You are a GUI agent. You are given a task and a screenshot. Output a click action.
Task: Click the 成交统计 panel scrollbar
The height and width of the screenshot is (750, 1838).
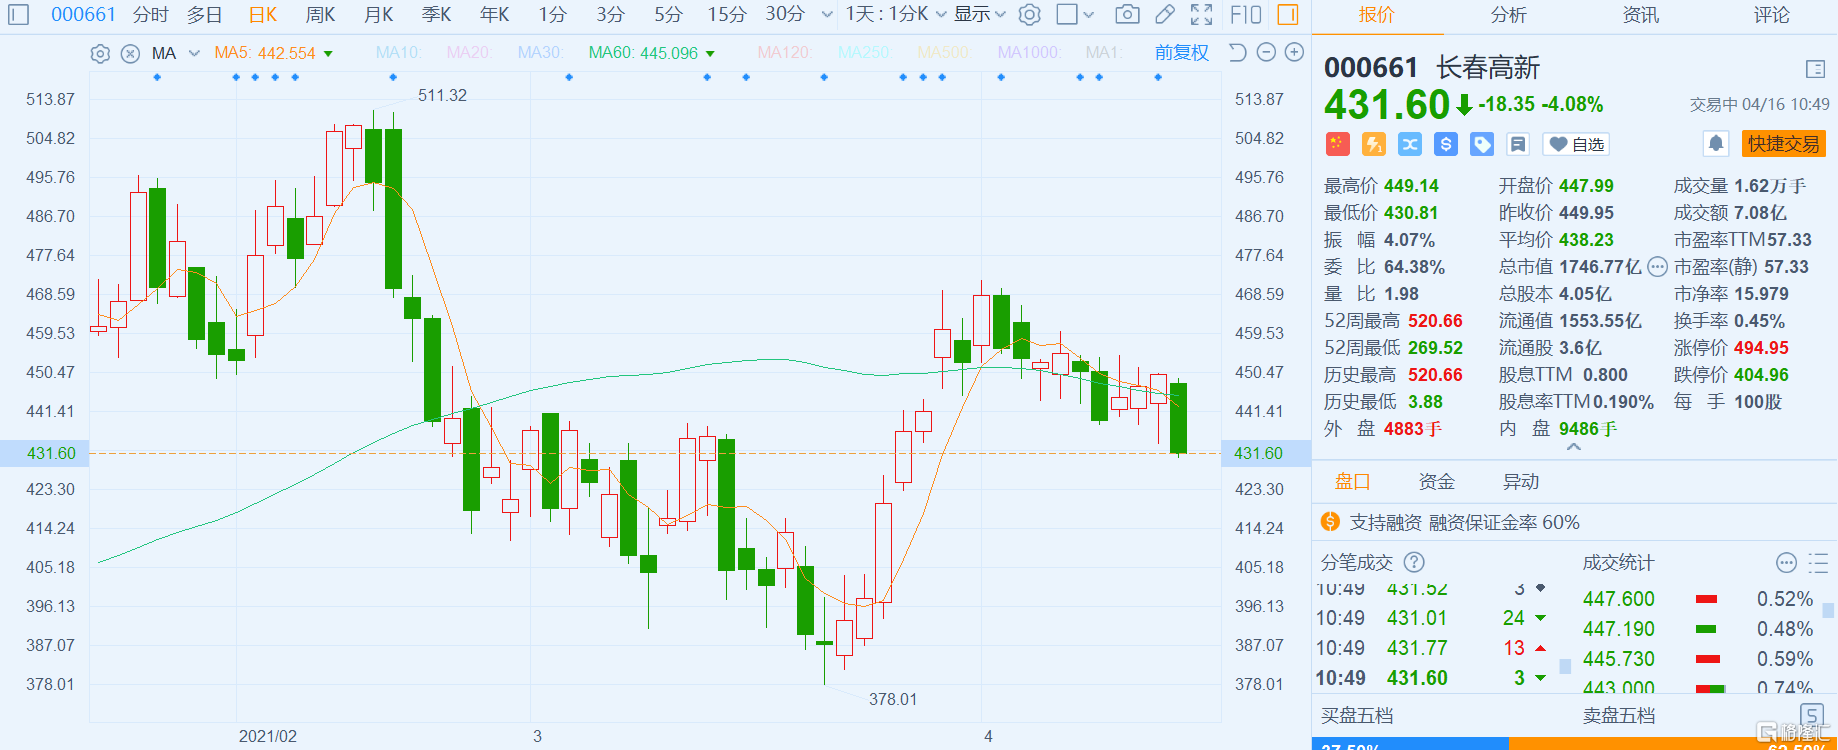tap(1829, 609)
